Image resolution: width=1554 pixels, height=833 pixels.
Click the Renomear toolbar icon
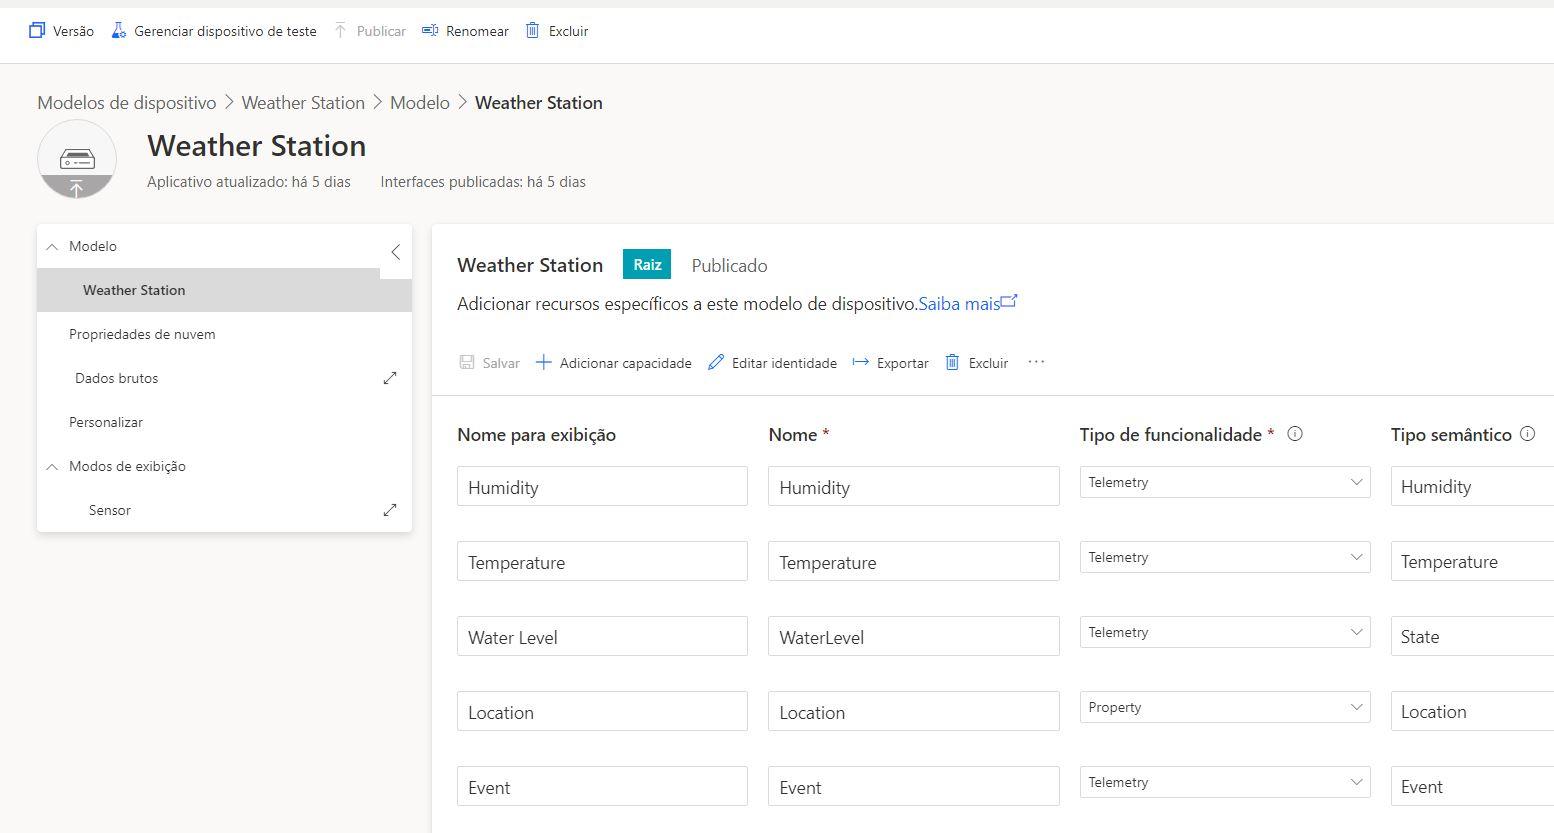point(430,31)
